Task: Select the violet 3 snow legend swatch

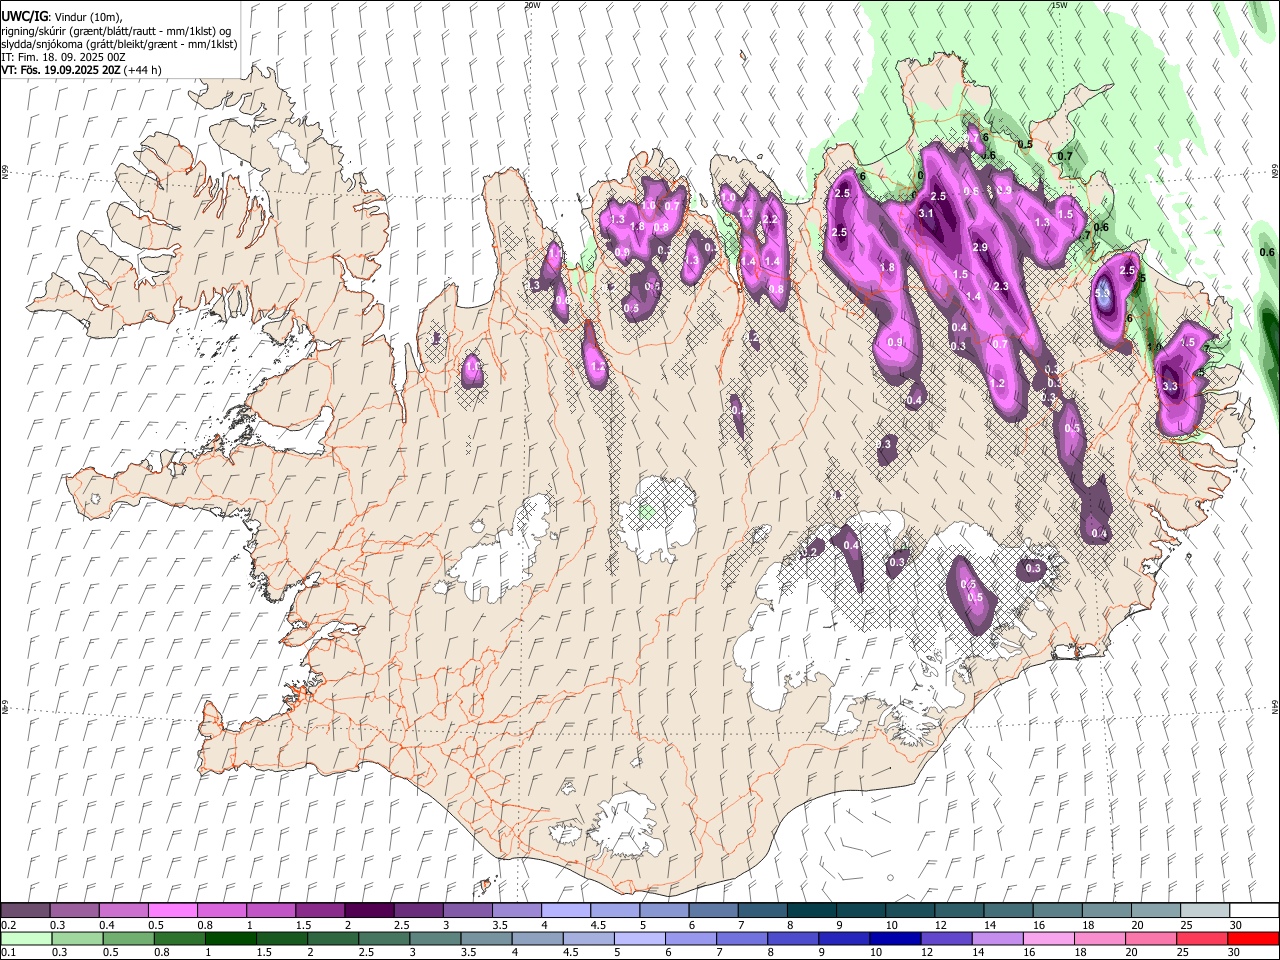Action: (467, 910)
